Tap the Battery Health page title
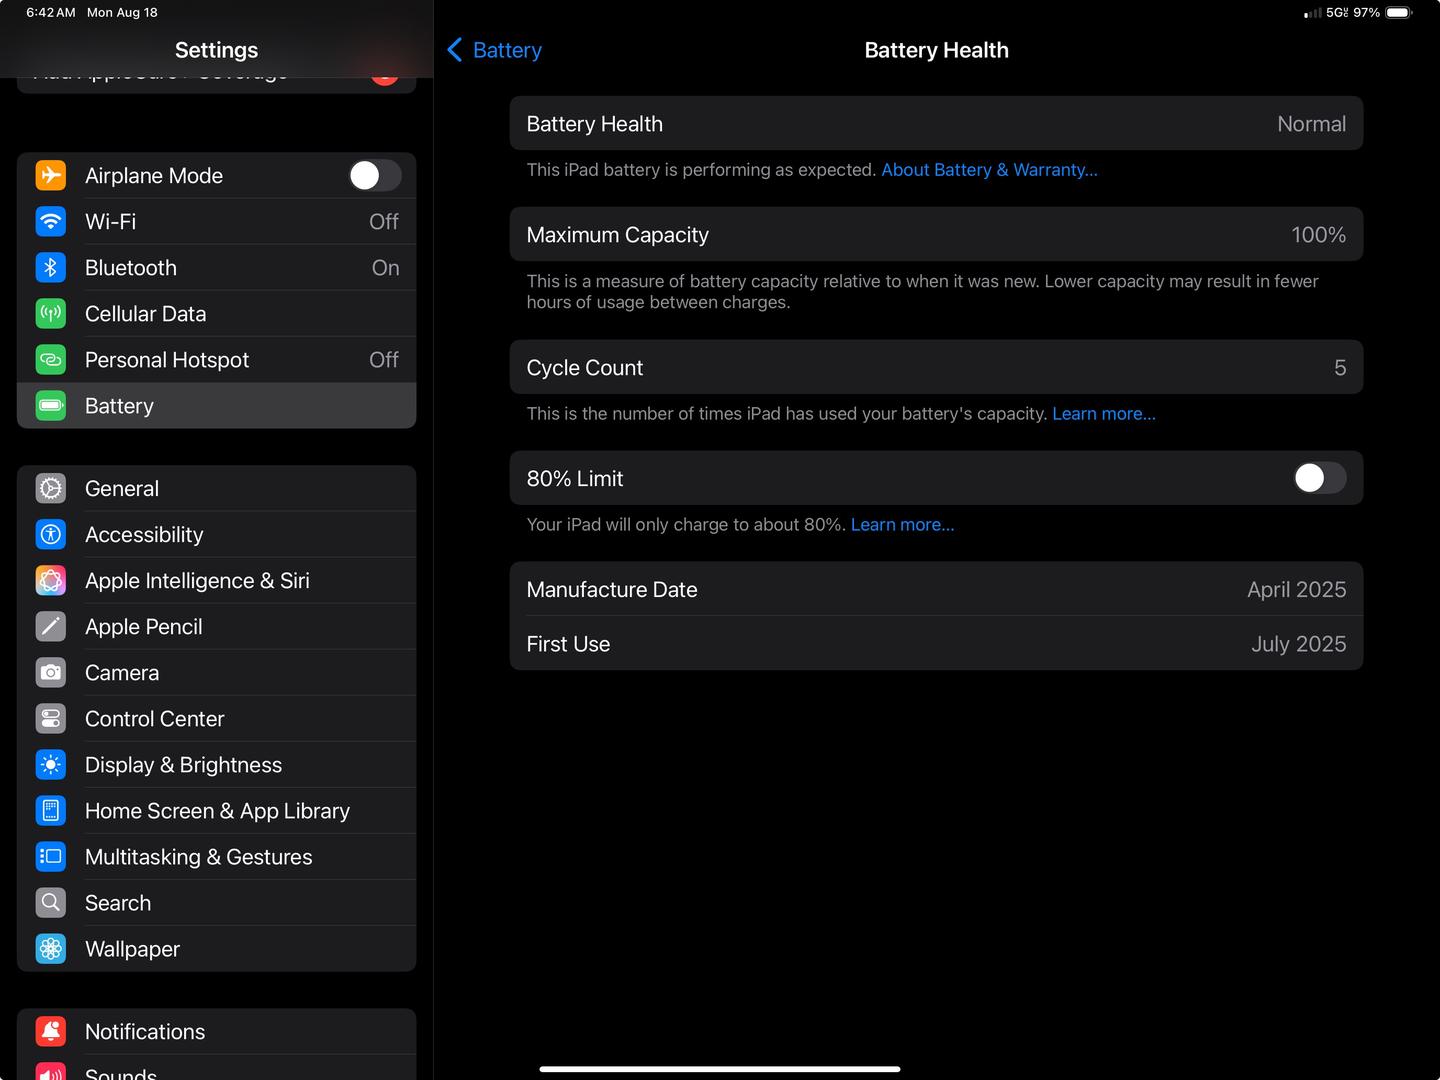Screen dimensions: 1440x1080 [936, 50]
